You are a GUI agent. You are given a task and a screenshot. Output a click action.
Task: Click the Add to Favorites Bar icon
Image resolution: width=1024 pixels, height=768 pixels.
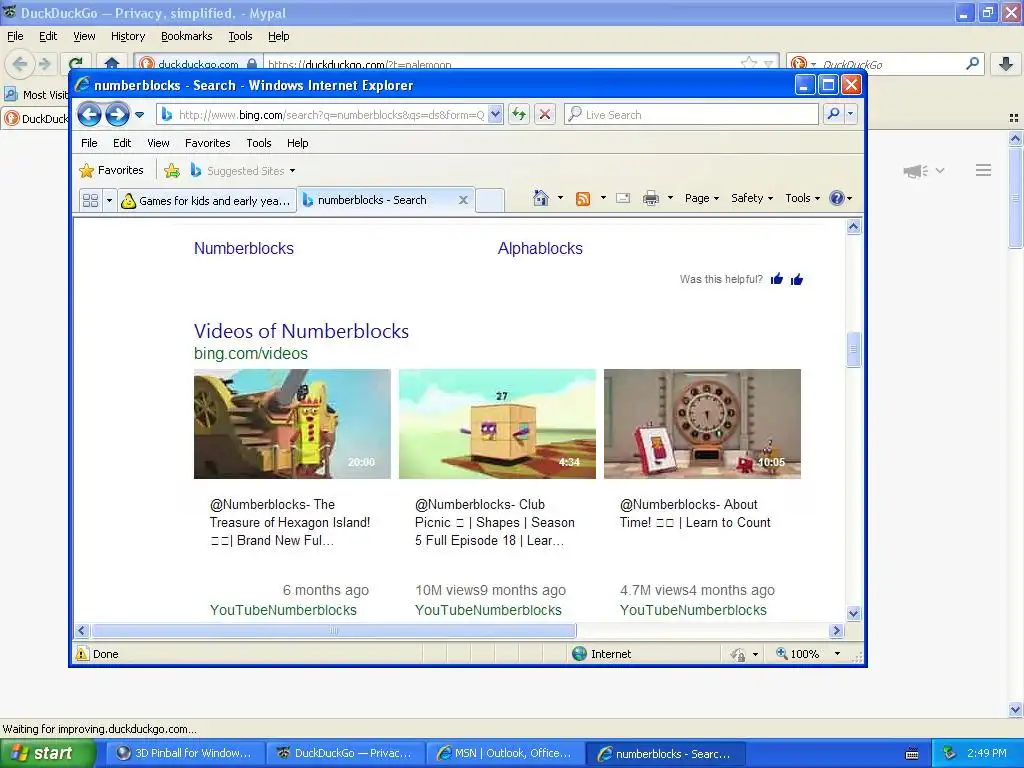[172, 171]
